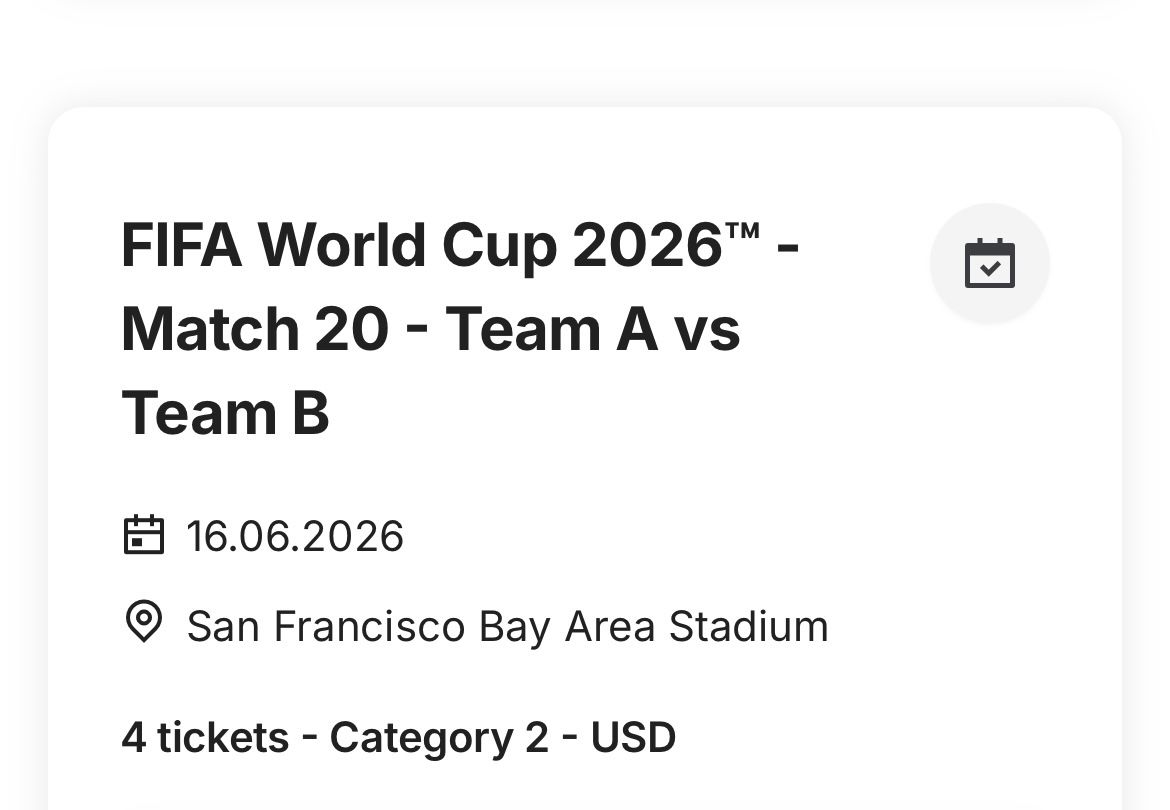The width and height of the screenshot is (1170, 810).
Task: Click the word 'FIFA' in heading
Action: 181,245
